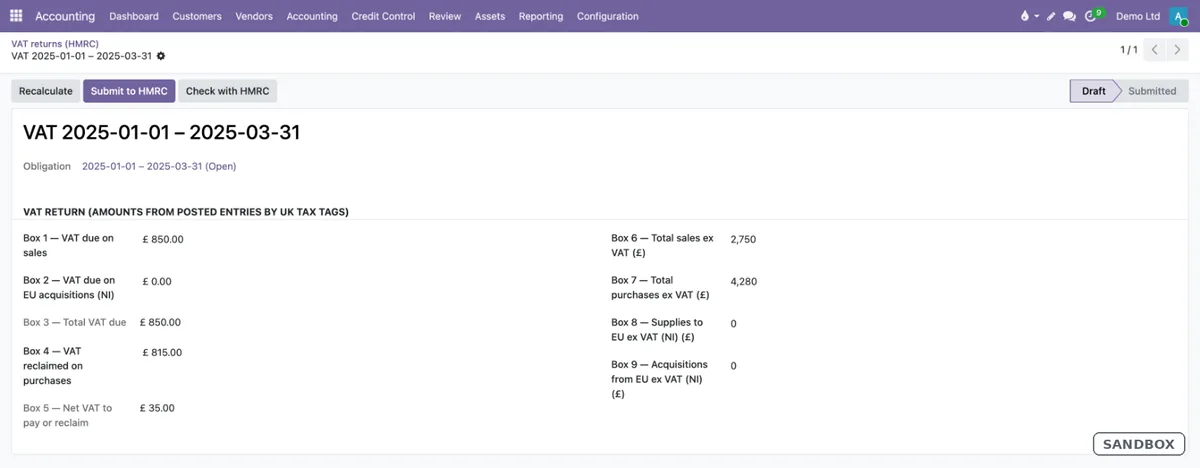Open obligation link 2025-01-01 – 2025-03-31 (Open)
The width and height of the screenshot is (1200, 468).
click(x=159, y=166)
